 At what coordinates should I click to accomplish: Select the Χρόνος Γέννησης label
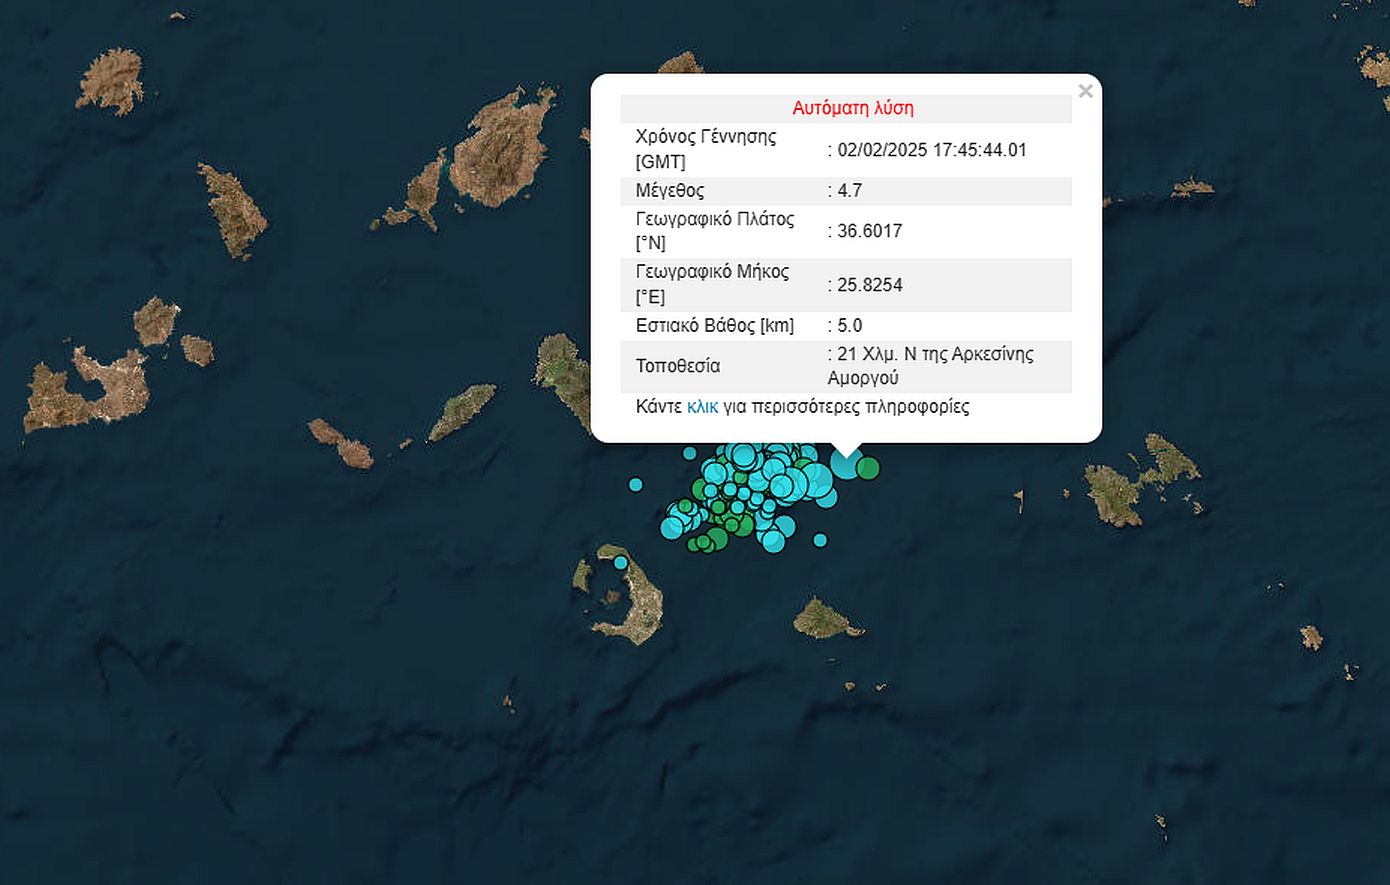pos(706,137)
